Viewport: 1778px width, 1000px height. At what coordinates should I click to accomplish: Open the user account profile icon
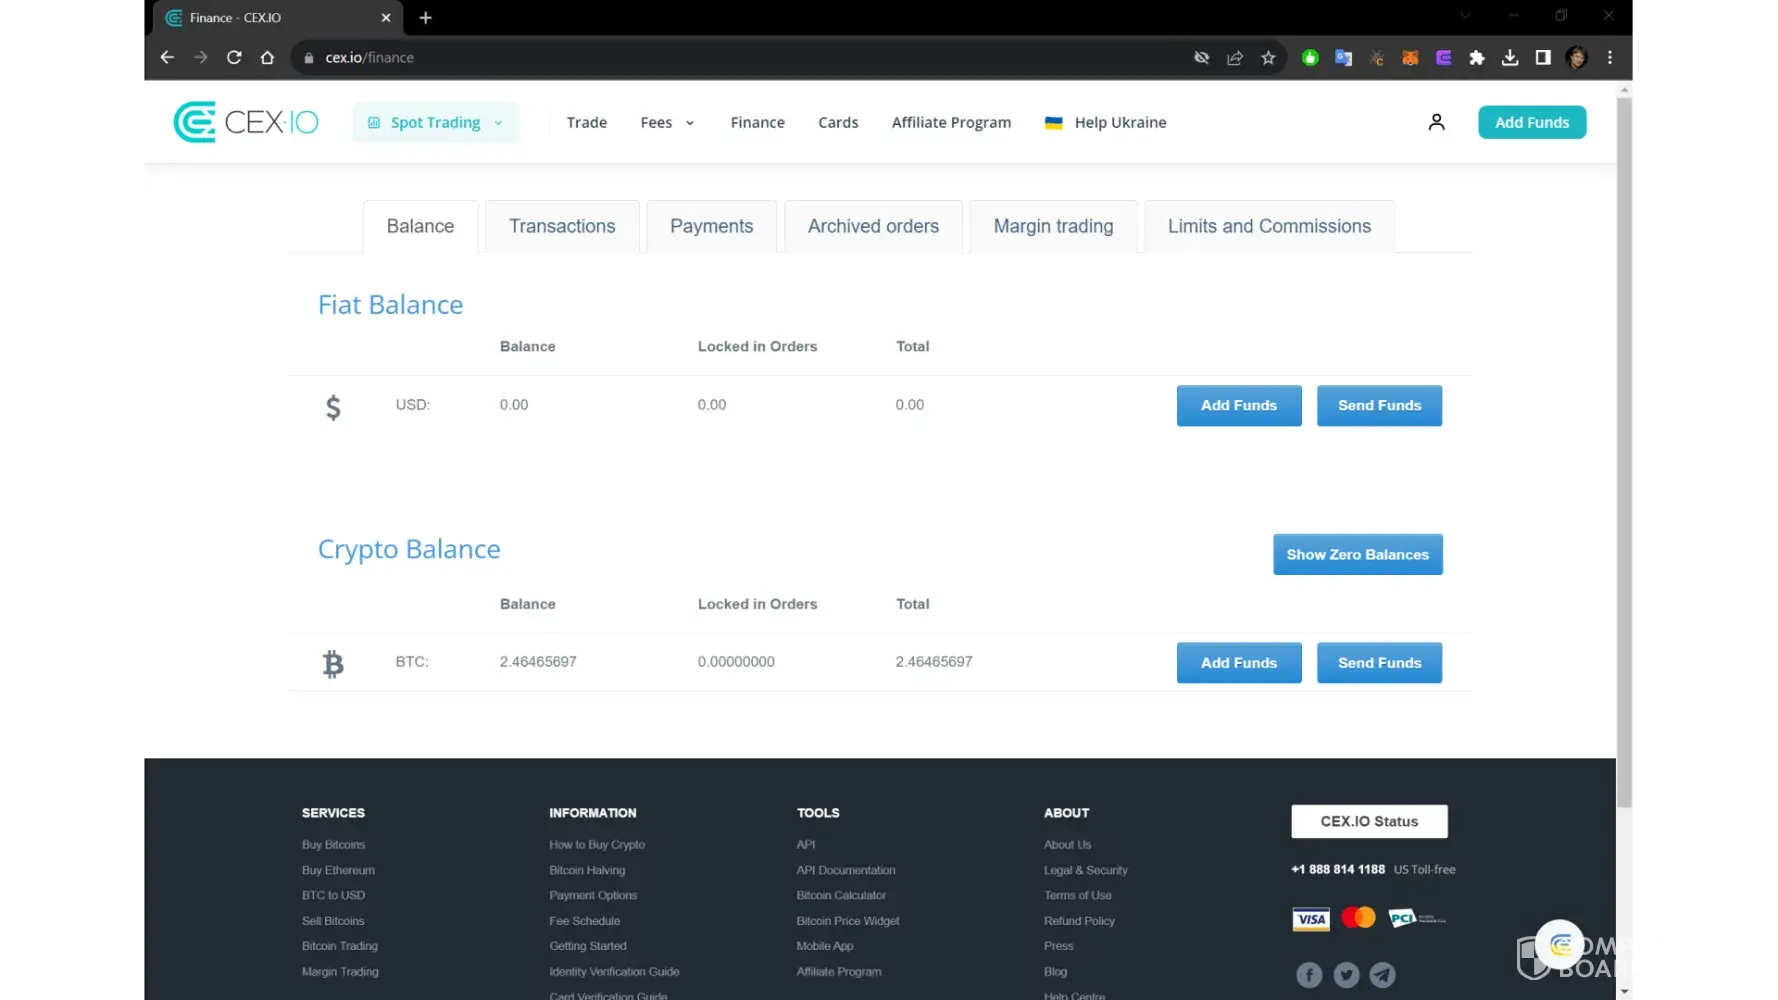[1436, 122]
